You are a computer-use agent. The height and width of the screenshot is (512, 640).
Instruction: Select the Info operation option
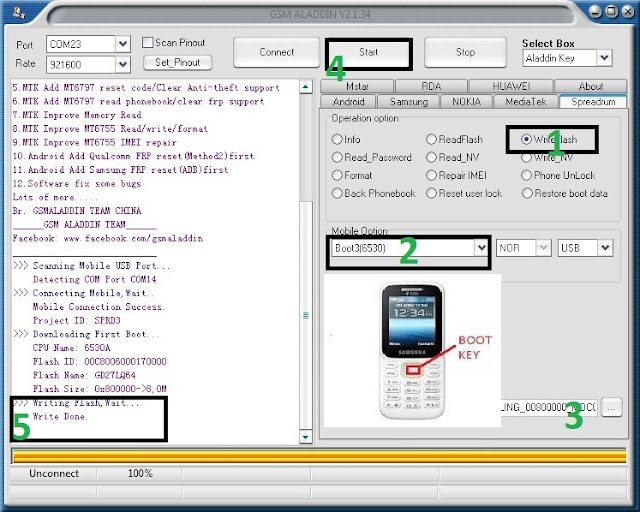337,139
